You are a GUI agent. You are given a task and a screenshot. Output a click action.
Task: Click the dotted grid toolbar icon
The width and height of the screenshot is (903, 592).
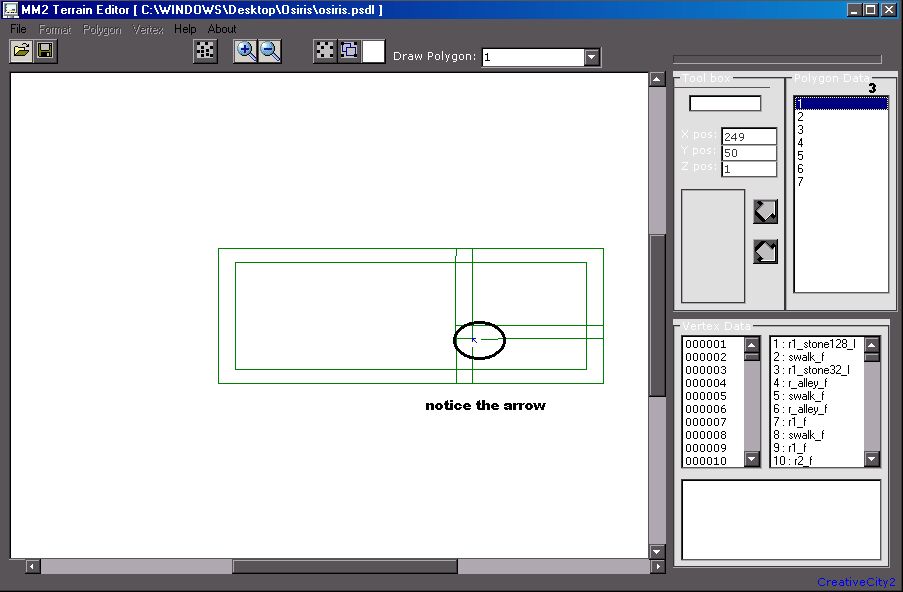click(x=205, y=51)
